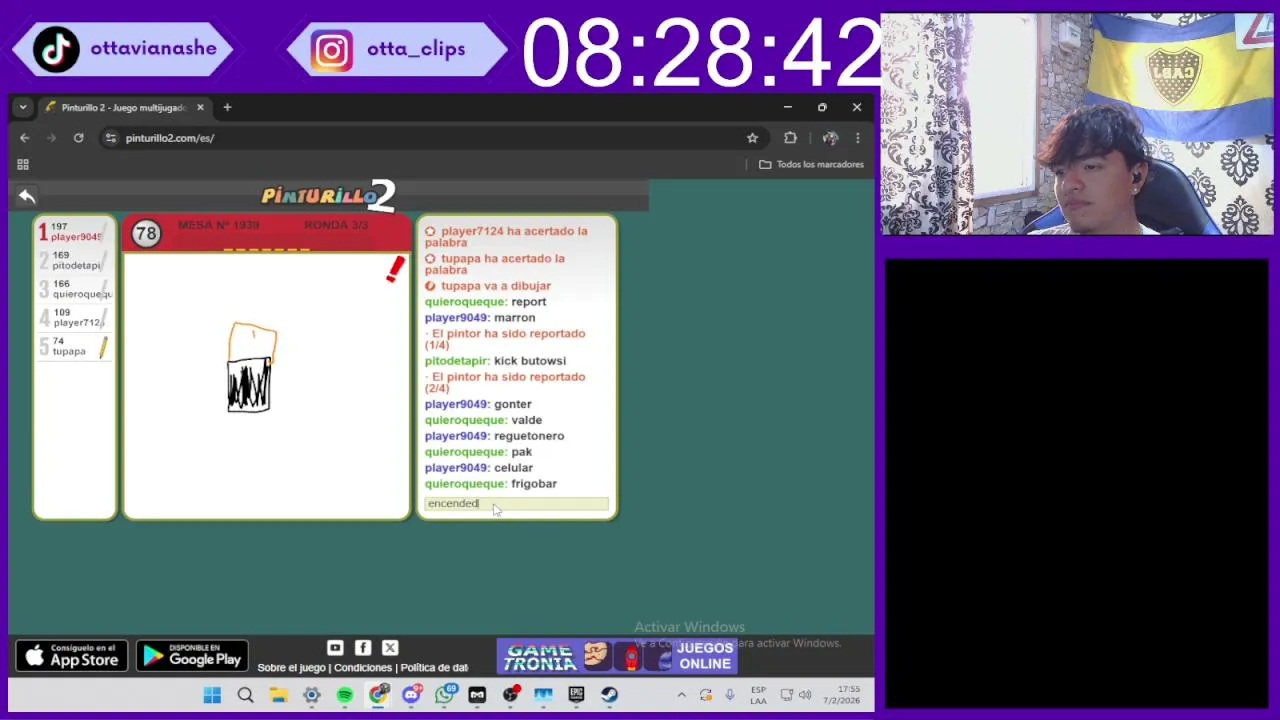This screenshot has width=1280, height=720.
Task: Click the Gametronia Juegos Online banner
Action: click(x=617, y=657)
